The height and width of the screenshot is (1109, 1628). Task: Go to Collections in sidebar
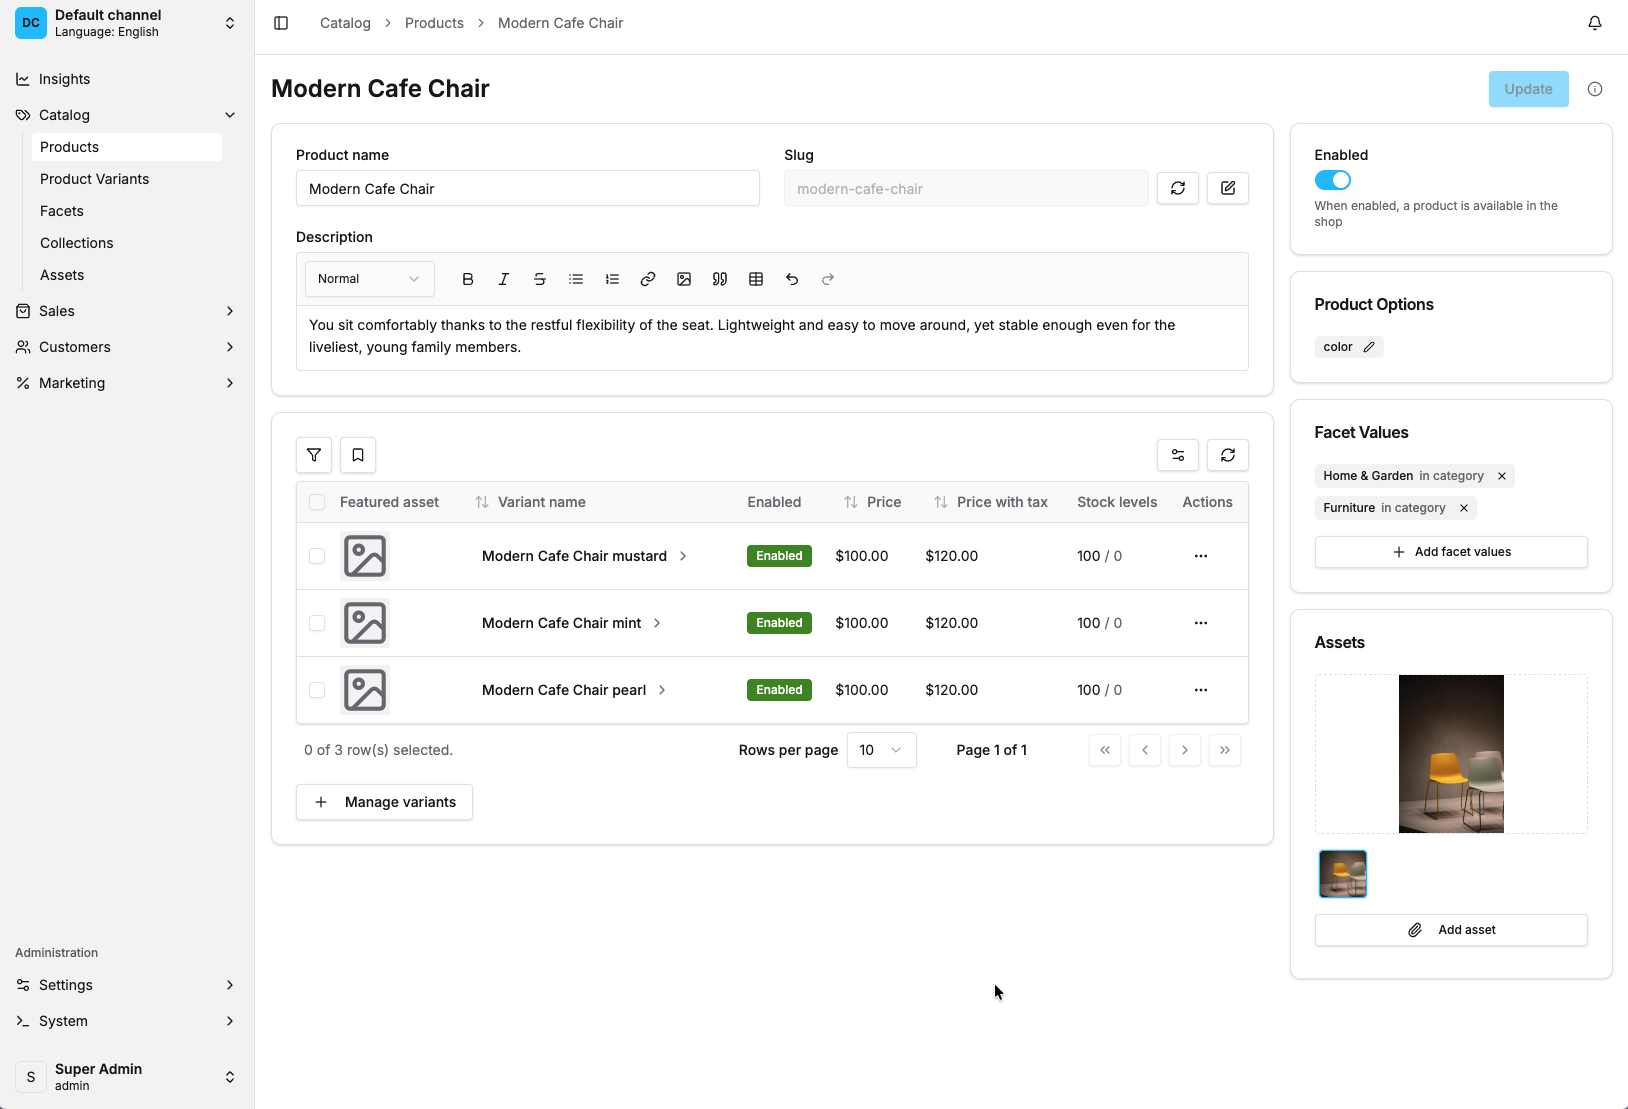[x=127, y=243]
